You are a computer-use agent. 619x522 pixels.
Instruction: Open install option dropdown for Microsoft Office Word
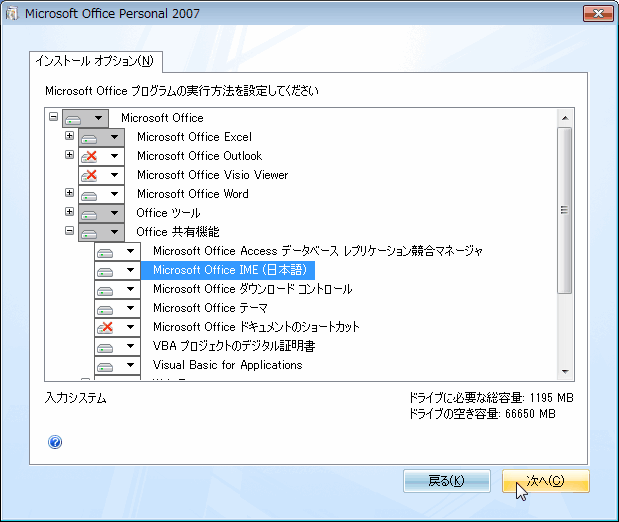[x=114, y=194]
